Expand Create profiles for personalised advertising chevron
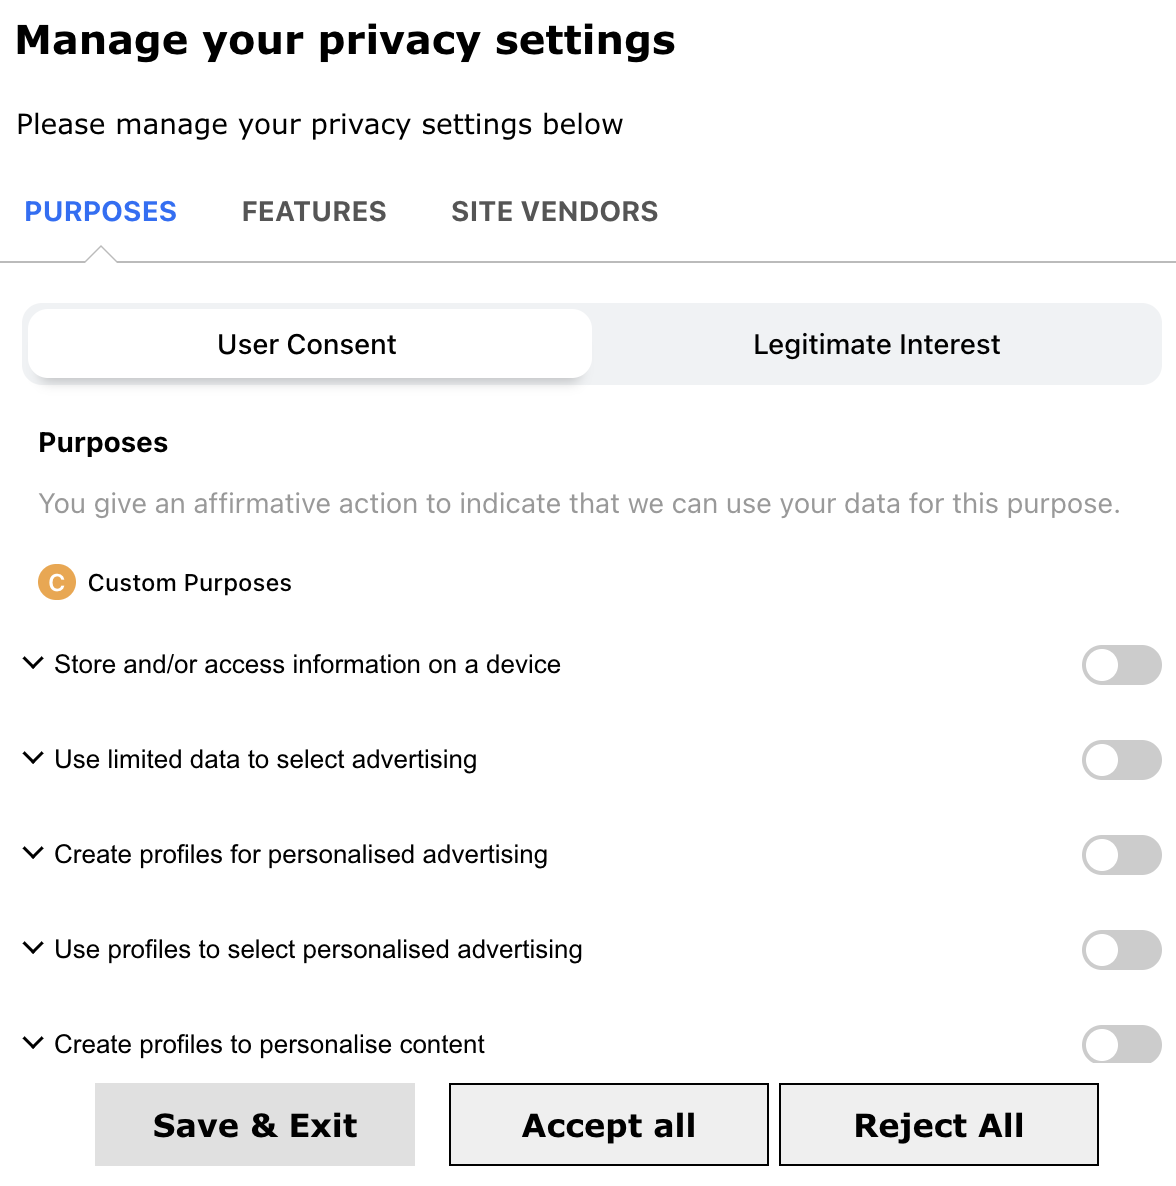Viewport: 1176px width, 1186px height. [33, 853]
